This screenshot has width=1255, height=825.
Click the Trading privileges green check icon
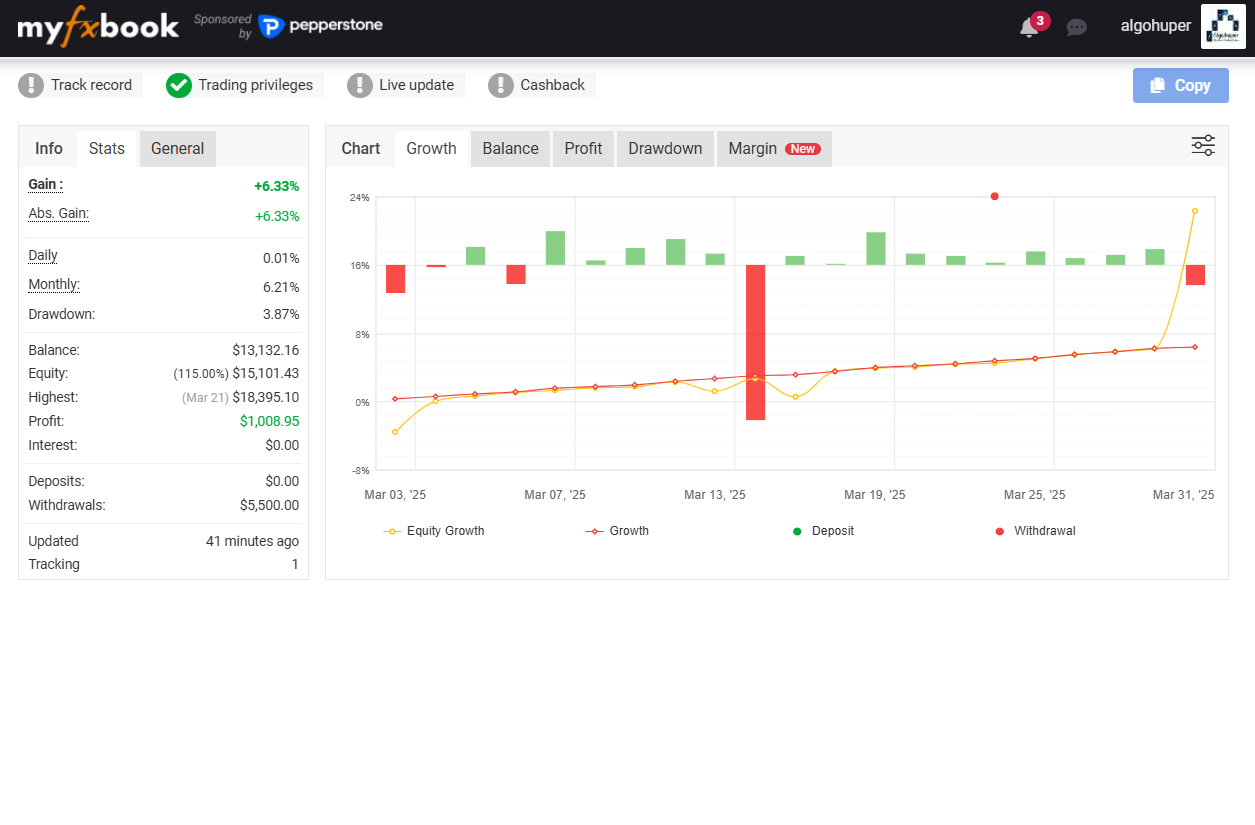(x=179, y=85)
